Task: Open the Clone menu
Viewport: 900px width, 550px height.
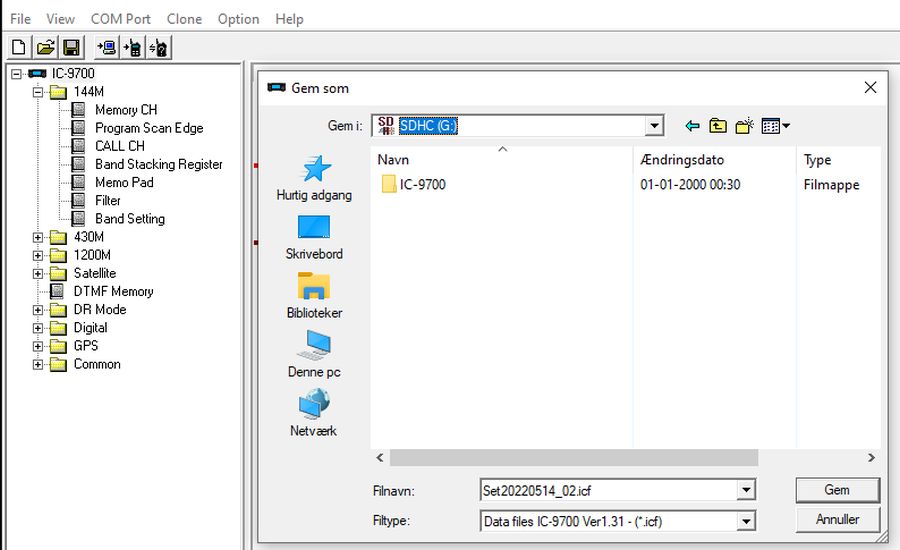Action: point(184,19)
